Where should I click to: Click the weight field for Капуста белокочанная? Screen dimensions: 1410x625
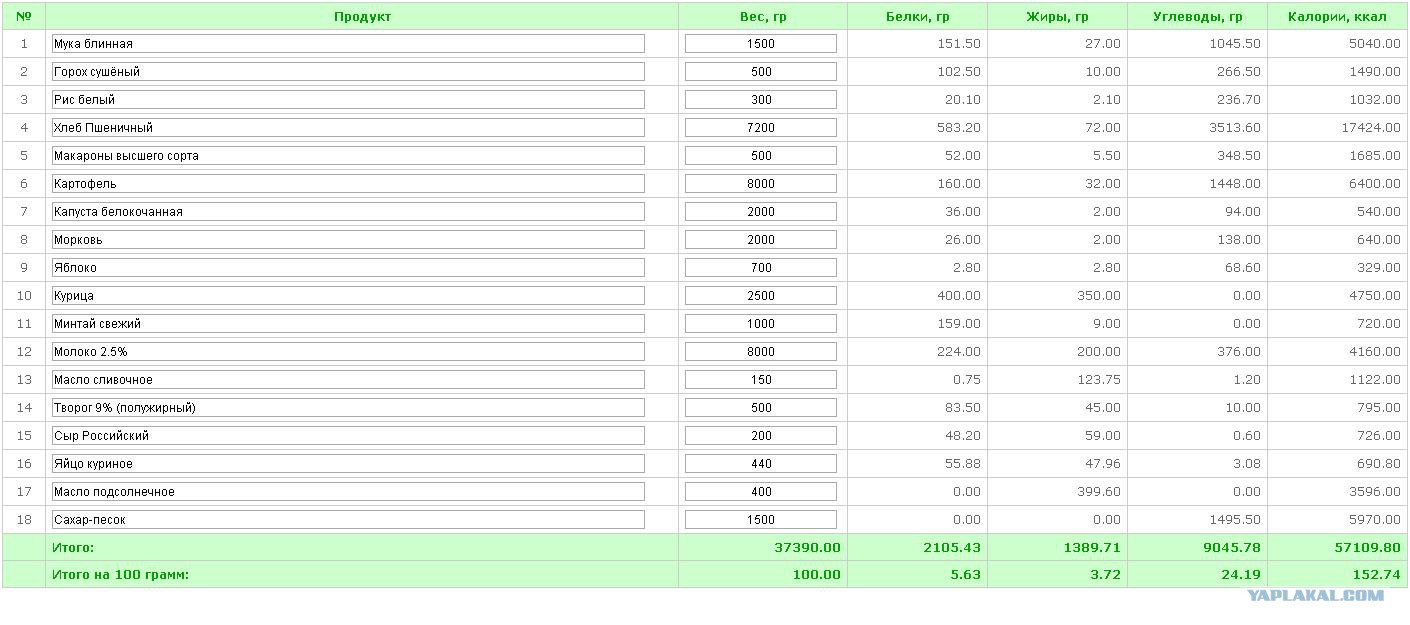tap(761, 212)
